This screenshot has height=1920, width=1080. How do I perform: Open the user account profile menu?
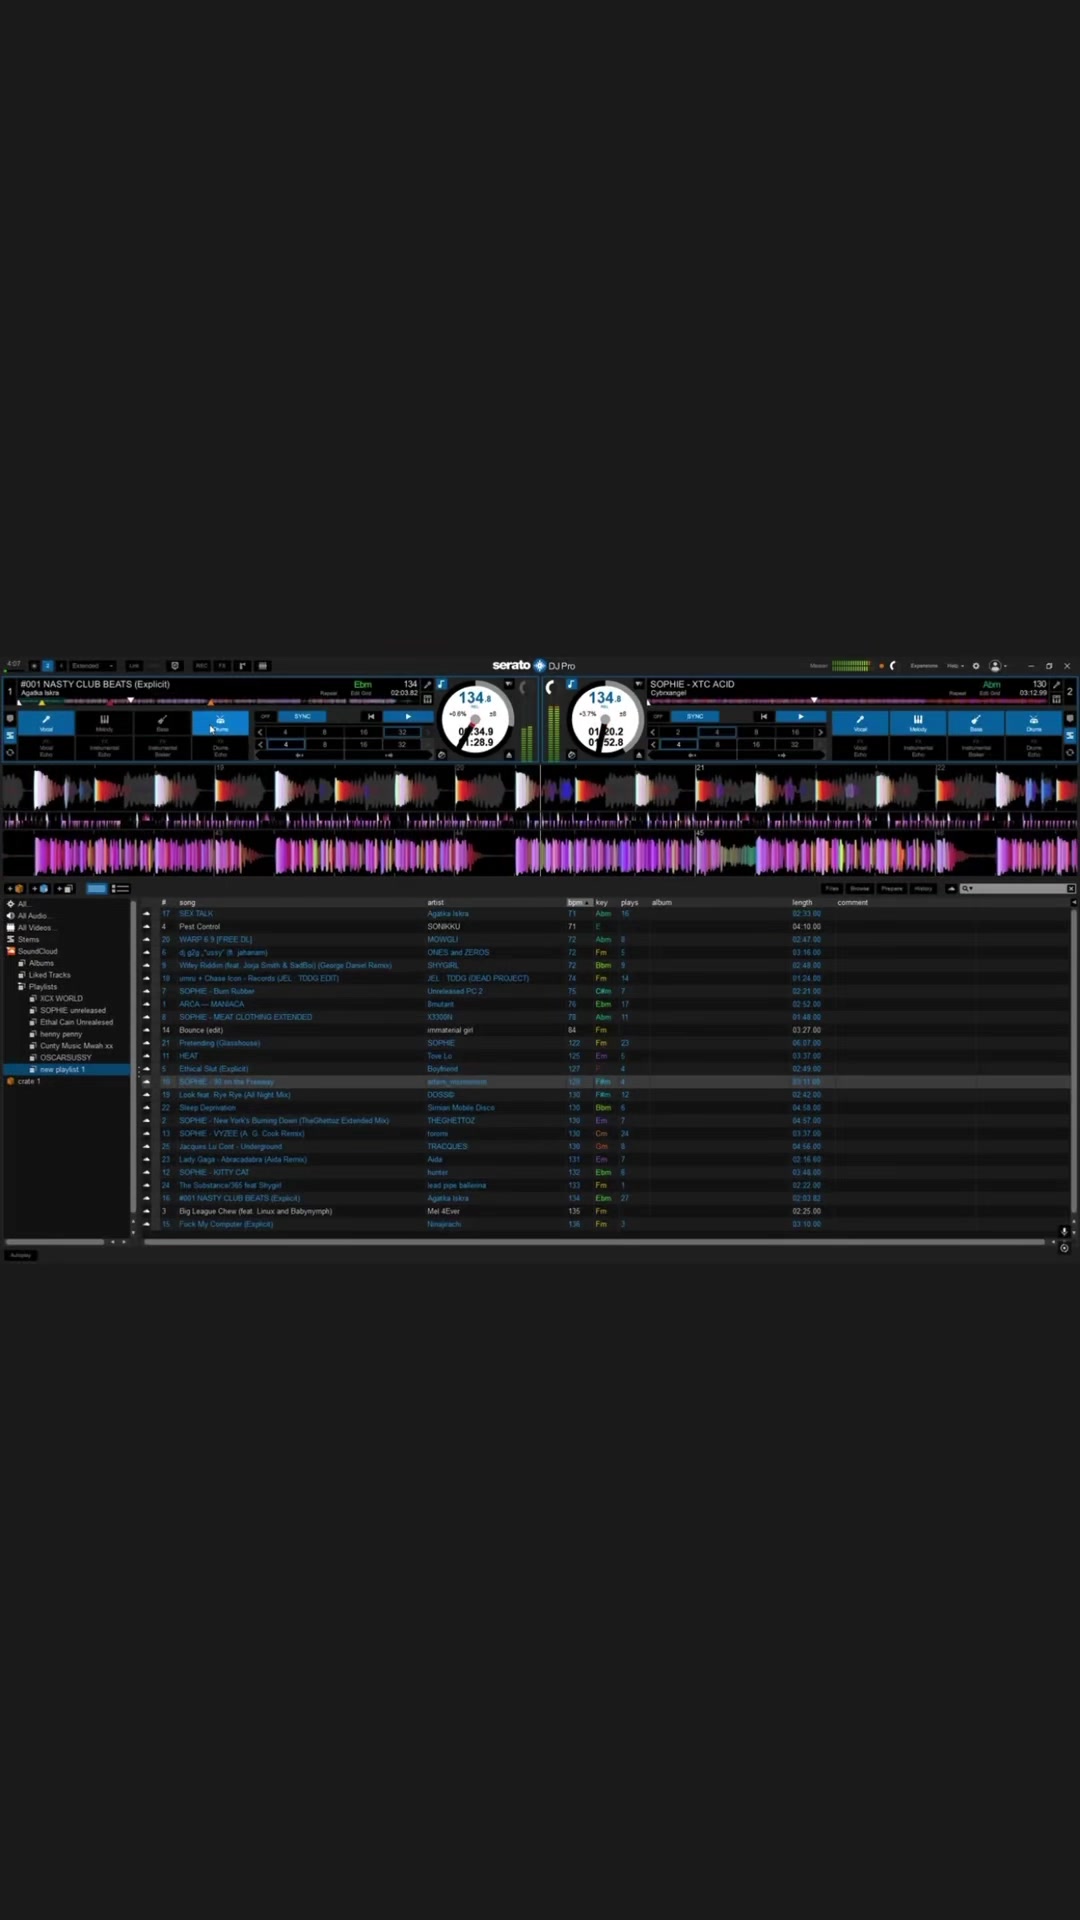pos(996,666)
